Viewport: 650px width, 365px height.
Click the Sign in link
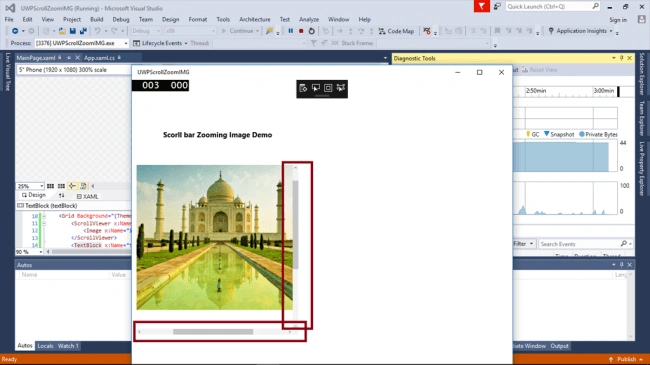(618, 20)
